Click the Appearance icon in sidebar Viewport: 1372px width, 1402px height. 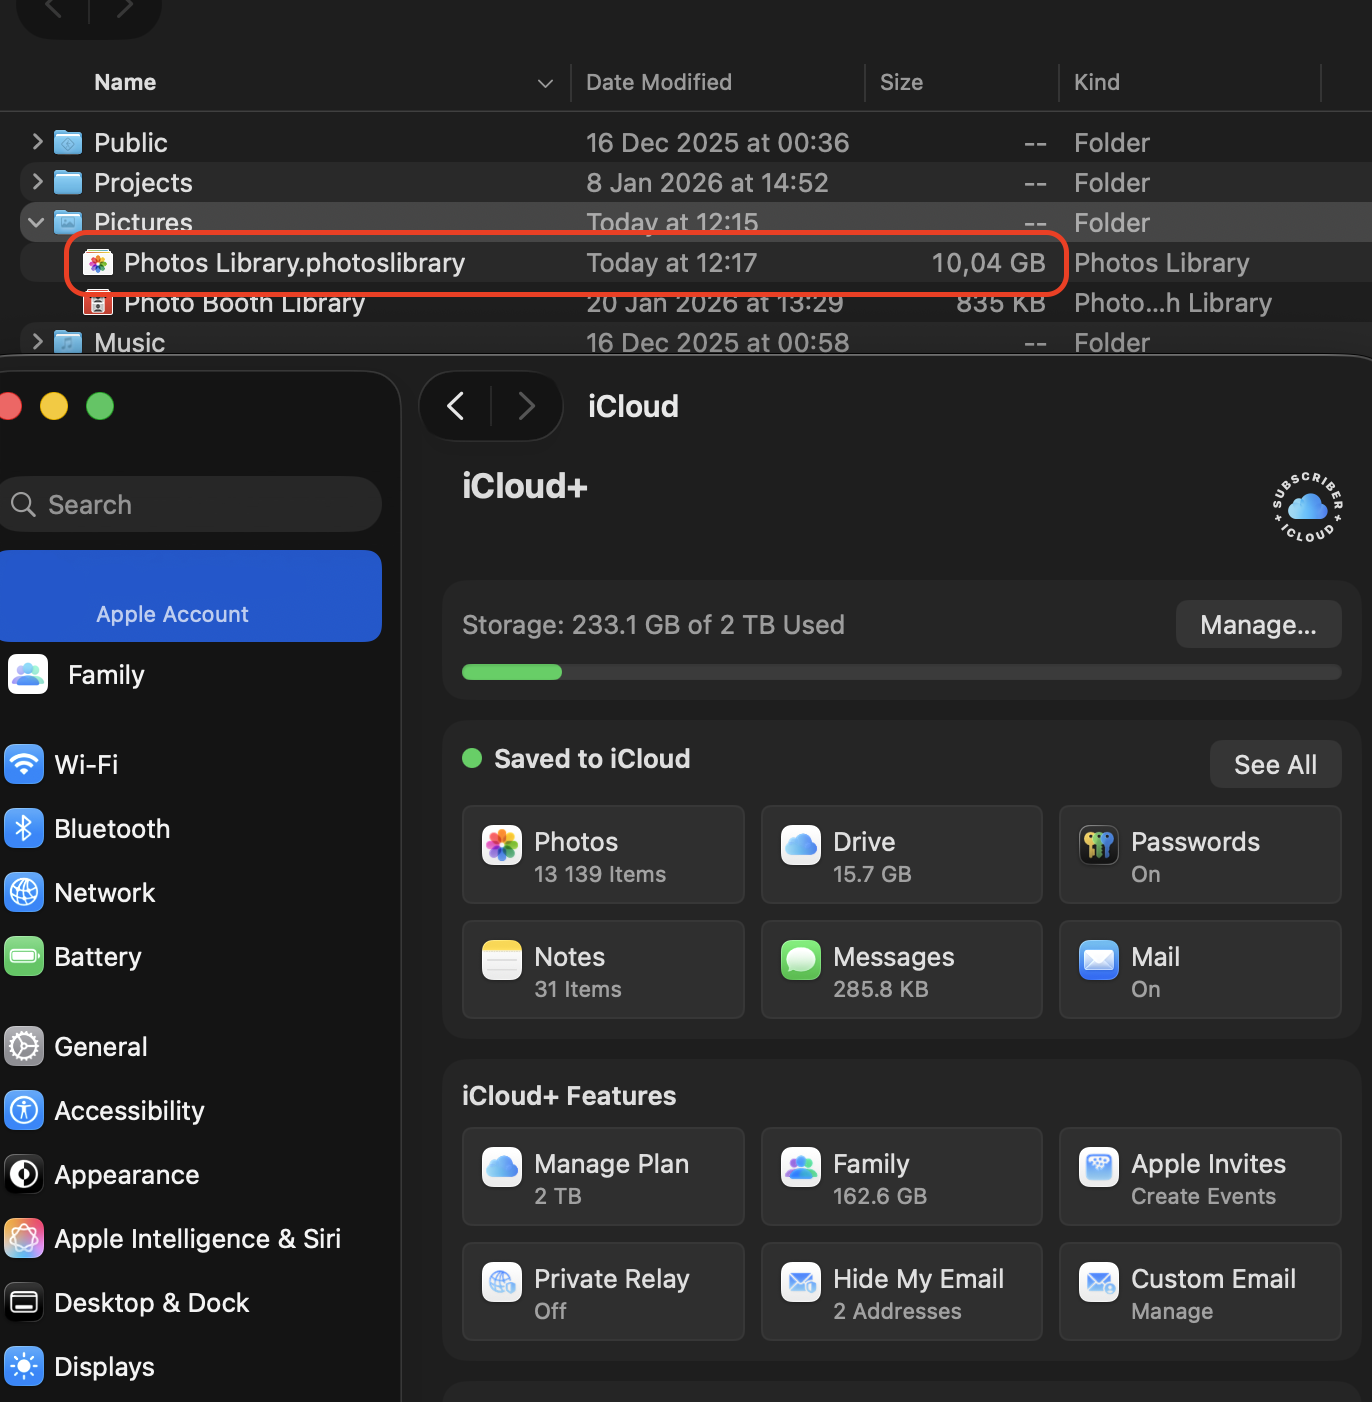click(x=24, y=1175)
